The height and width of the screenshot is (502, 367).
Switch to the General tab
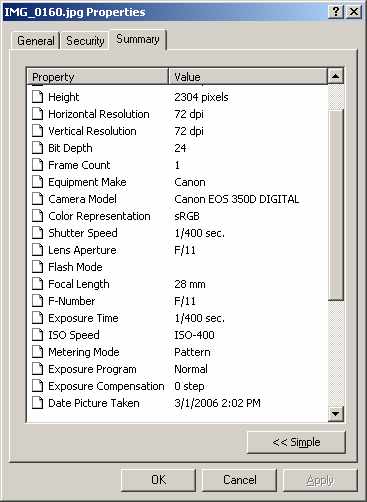tap(36, 41)
